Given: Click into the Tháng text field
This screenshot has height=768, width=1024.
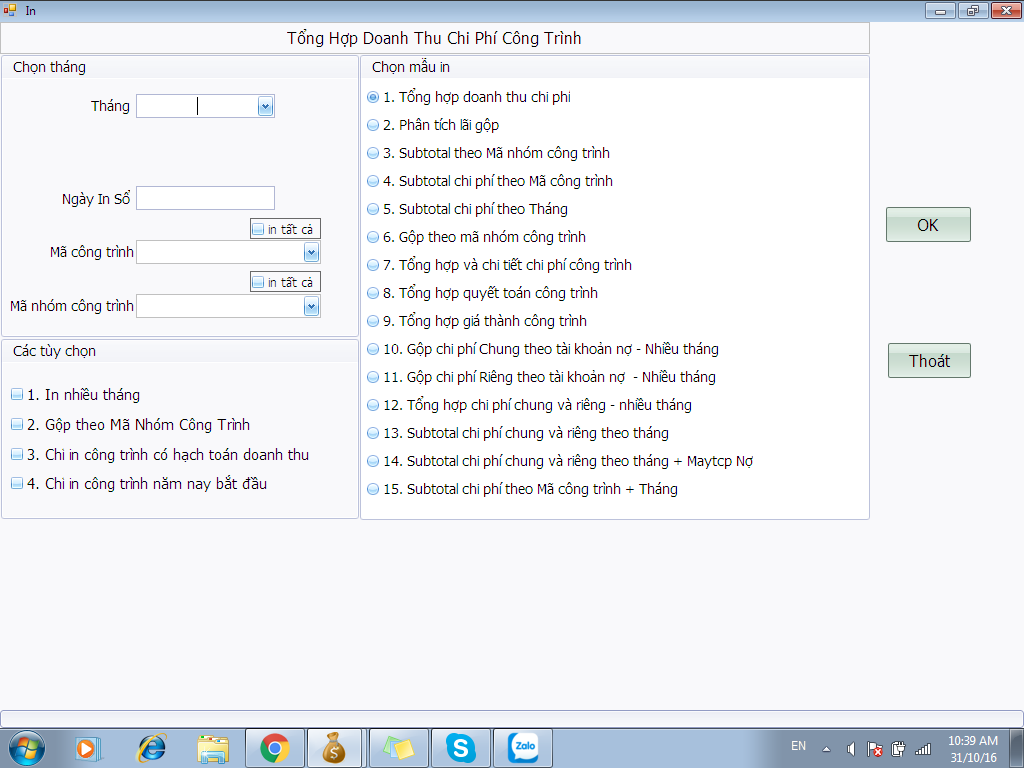Looking at the screenshot, I should point(197,106).
